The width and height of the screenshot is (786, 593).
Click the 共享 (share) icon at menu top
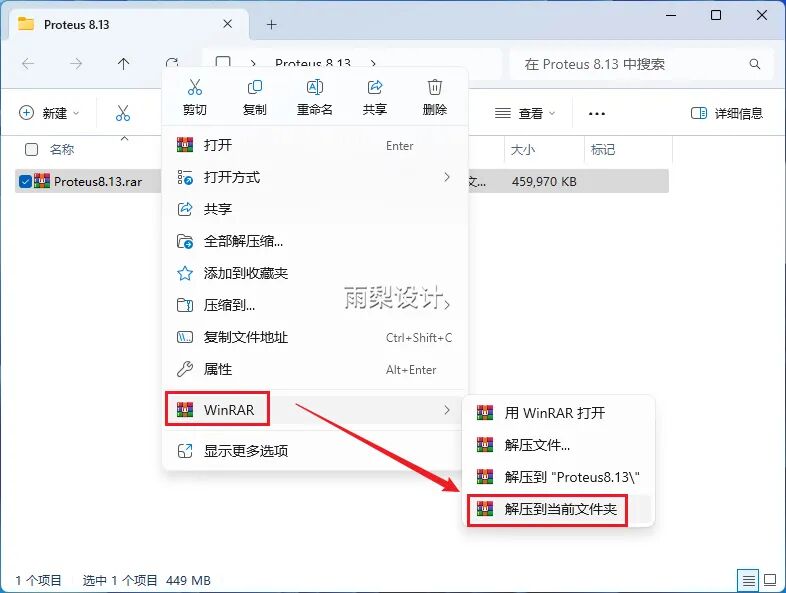click(375, 89)
